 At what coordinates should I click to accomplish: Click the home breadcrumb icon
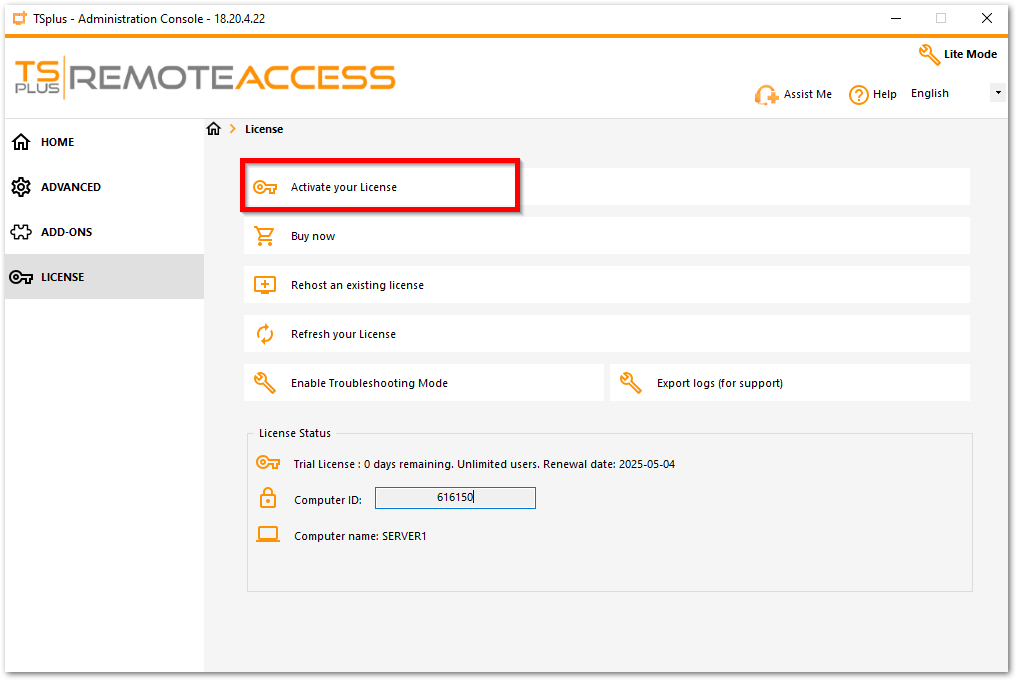pyautogui.click(x=213, y=129)
